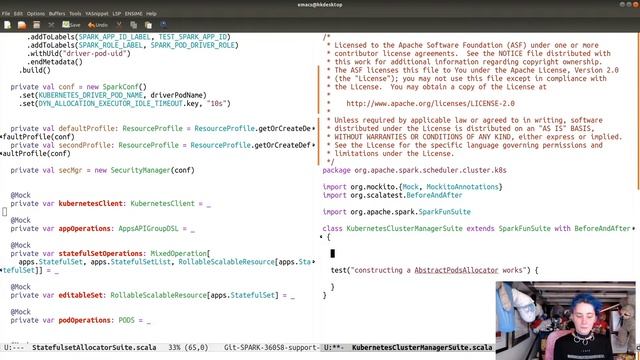Click the Save toolbar button
Viewport: 640px width, 360px height.
coord(71,25)
